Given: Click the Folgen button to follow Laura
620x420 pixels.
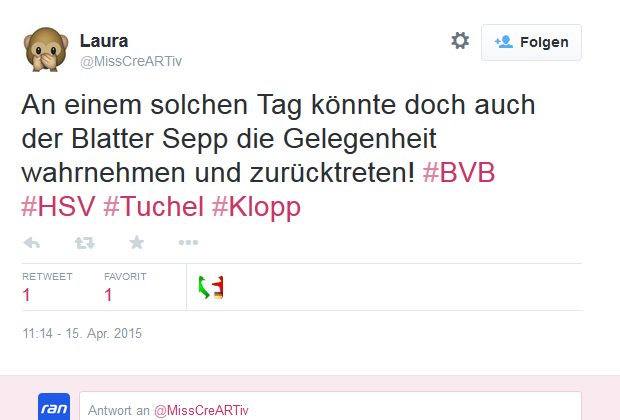Looking at the screenshot, I should [x=531, y=42].
